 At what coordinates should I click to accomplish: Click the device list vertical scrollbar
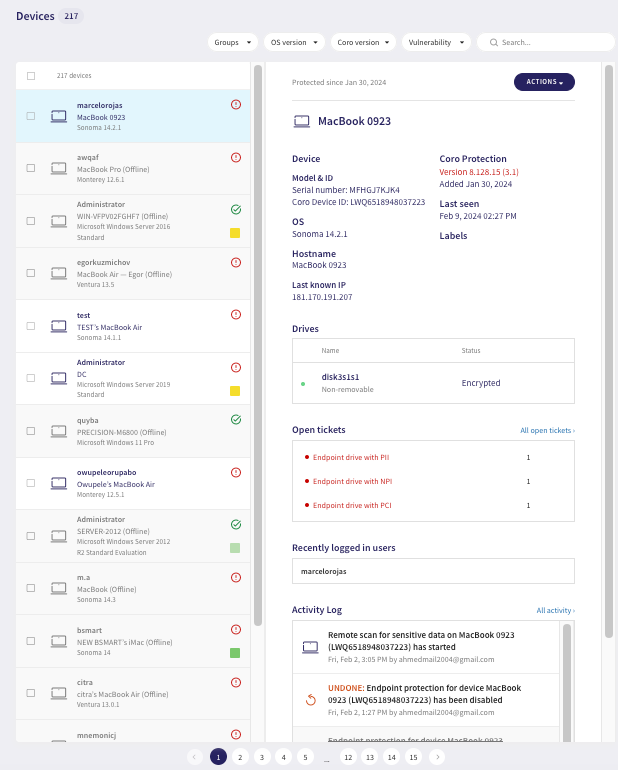click(x=258, y=345)
